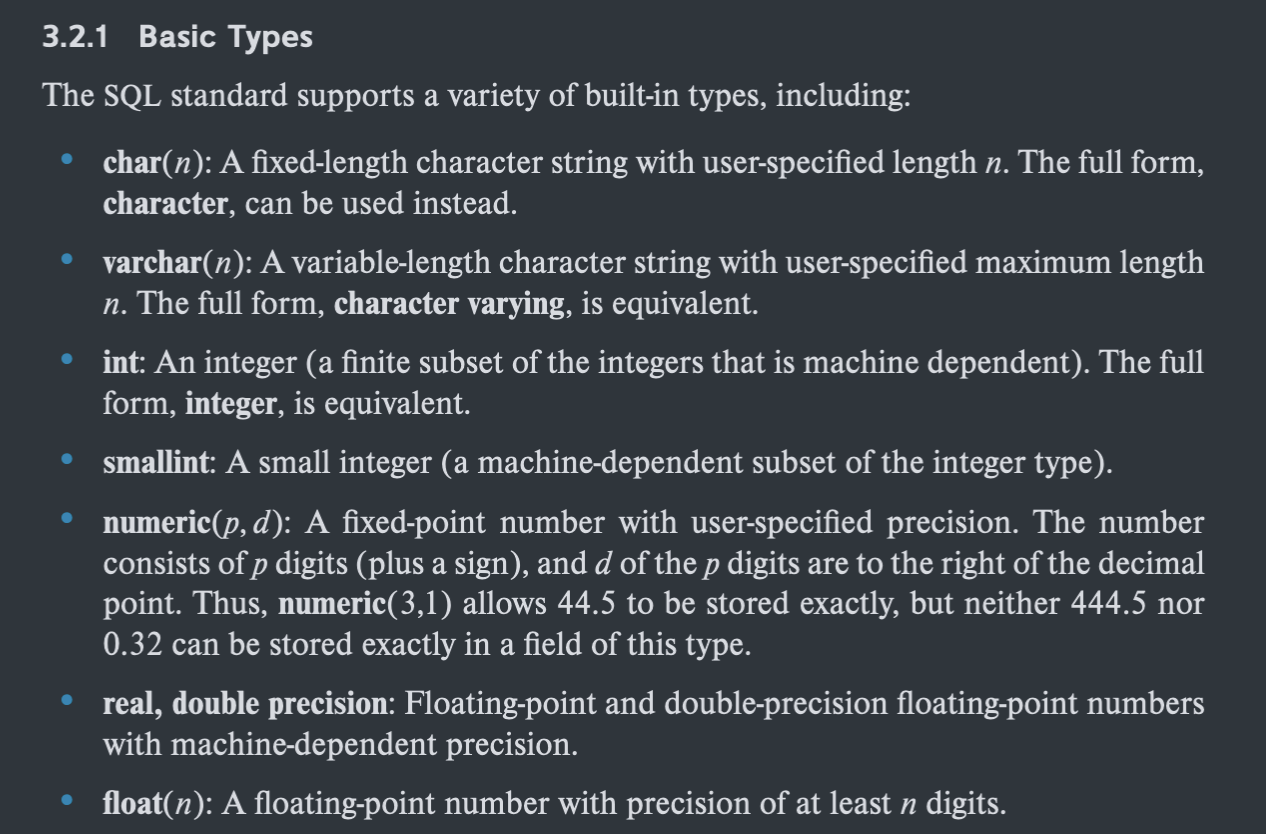1266x834 pixels.
Task: Click the bold "smallint" keyword
Action: click(x=157, y=463)
